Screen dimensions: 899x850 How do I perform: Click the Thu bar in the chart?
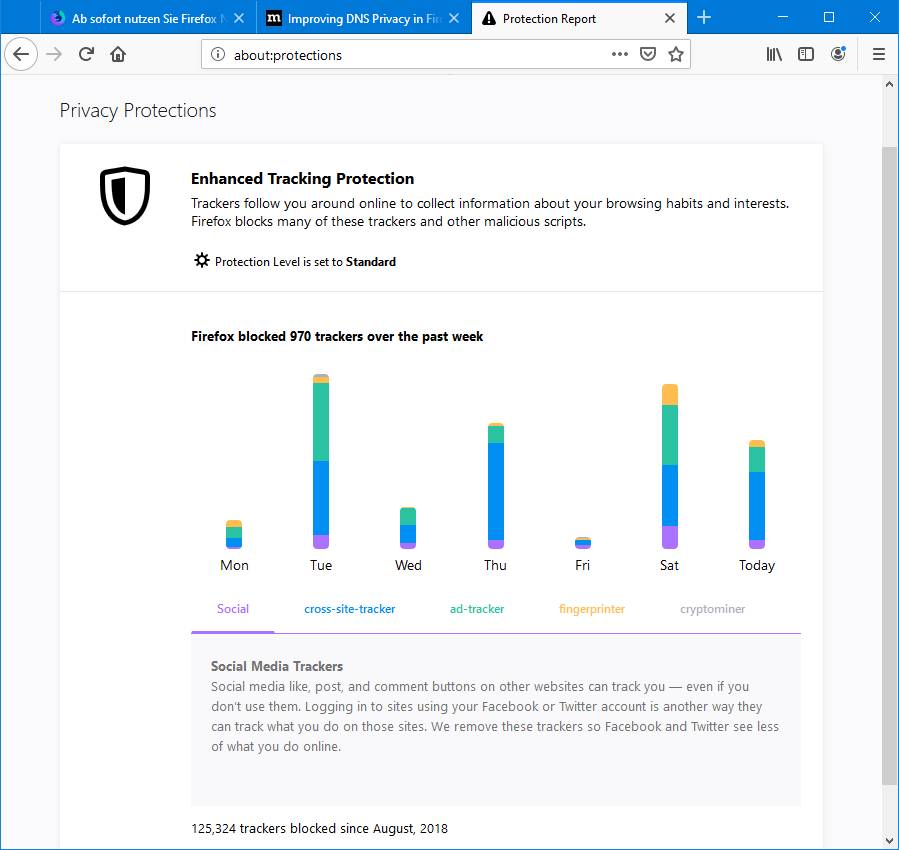496,485
